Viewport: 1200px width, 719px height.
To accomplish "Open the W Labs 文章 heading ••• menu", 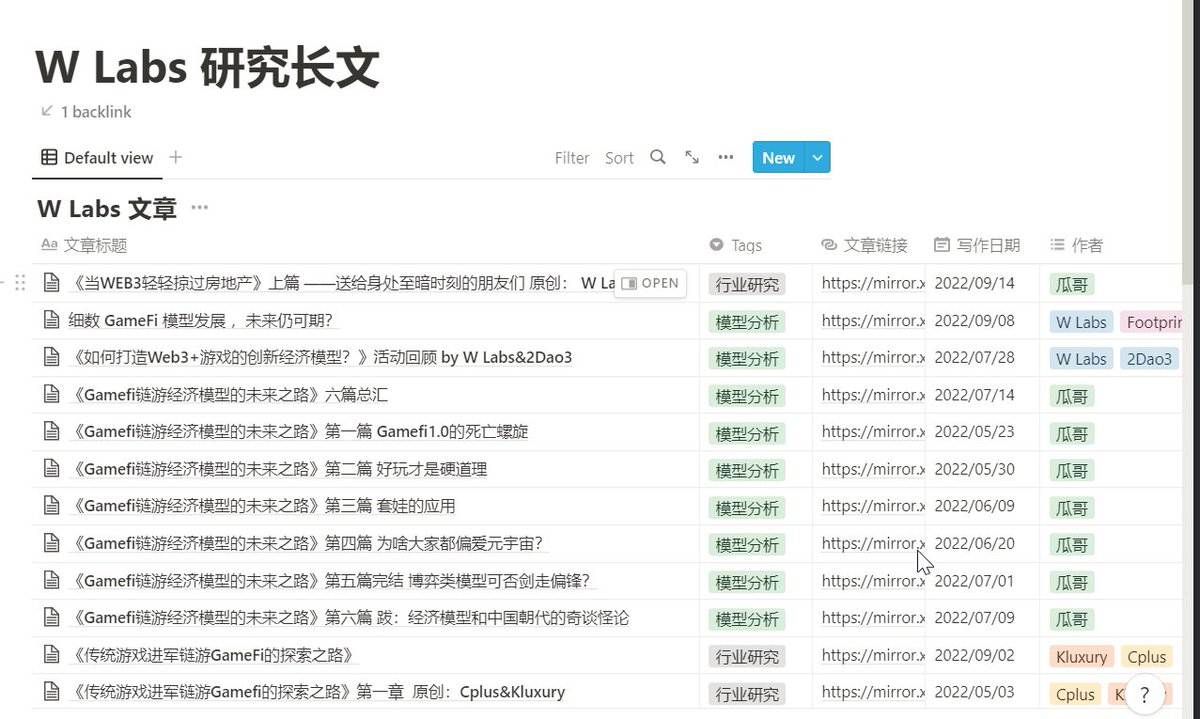I will pos(199,208).
